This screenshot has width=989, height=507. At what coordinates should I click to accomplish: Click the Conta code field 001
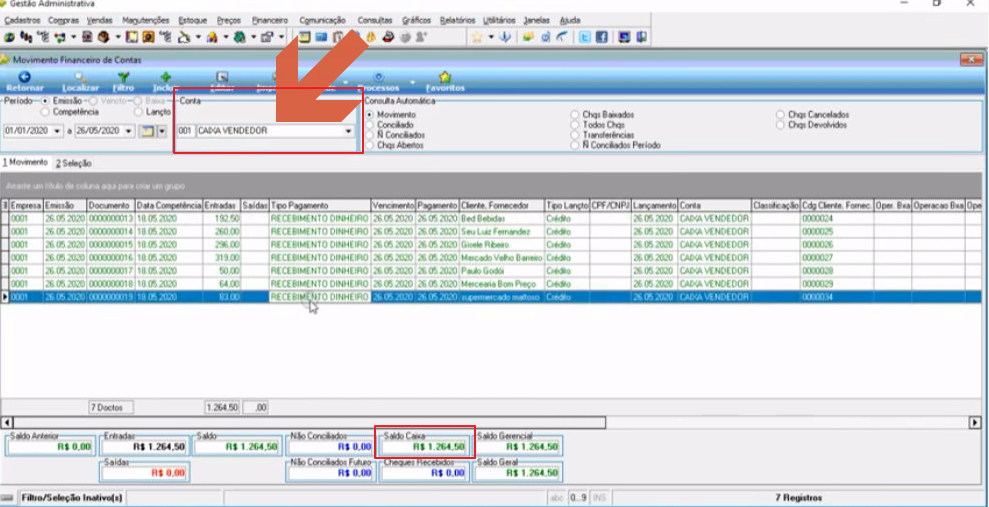coord(186,131)
